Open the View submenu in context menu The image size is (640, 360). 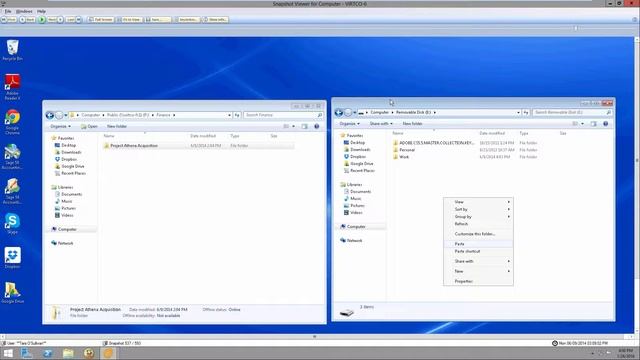point(478,202)
